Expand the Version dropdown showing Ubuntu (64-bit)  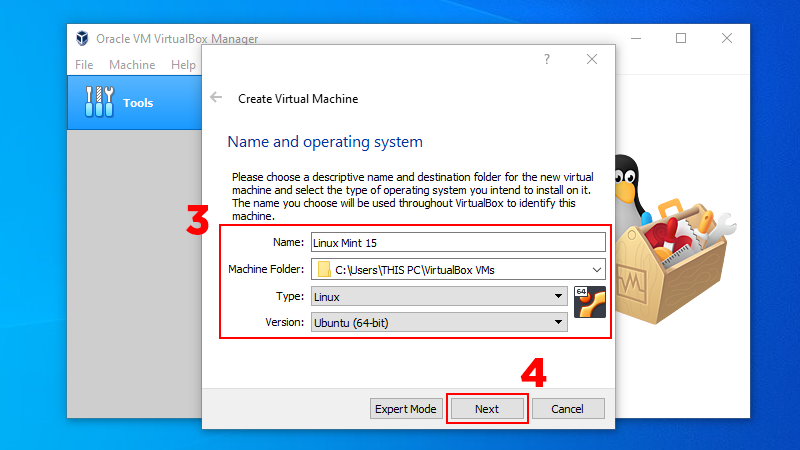tap(439, 322)
